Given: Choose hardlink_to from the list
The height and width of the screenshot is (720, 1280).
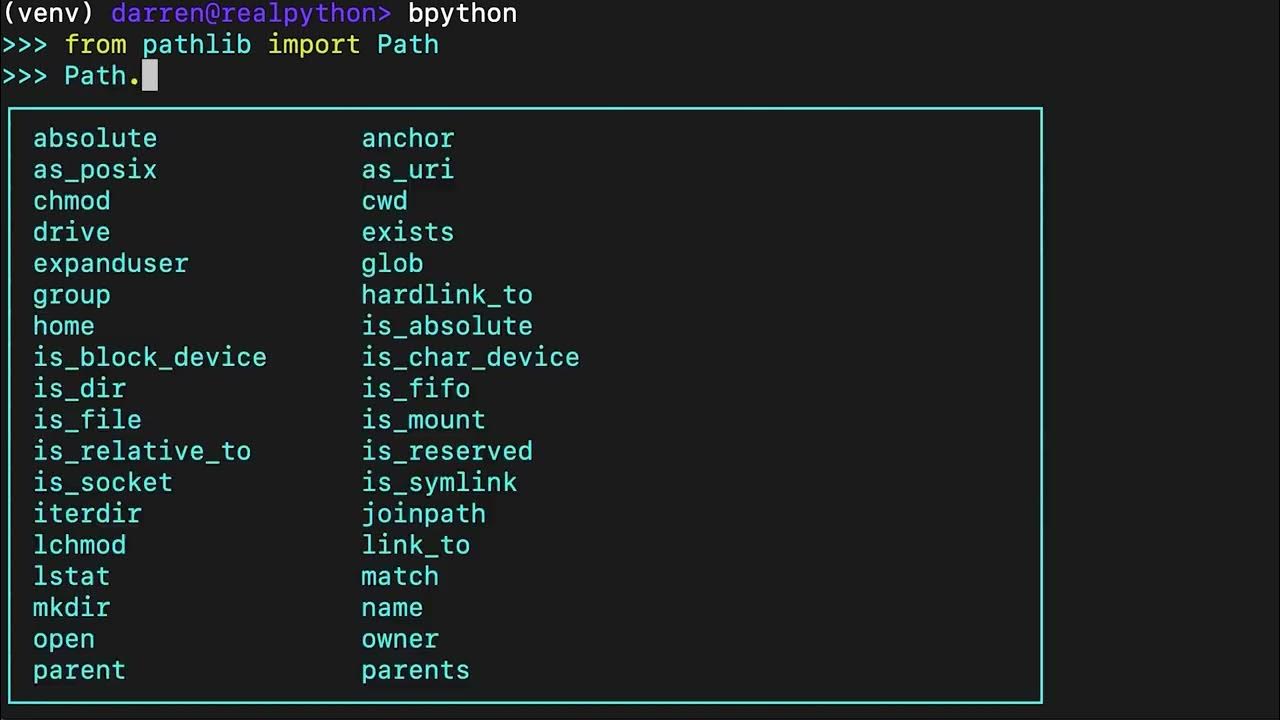Looking at the screenshot, I should pos(447,295).
